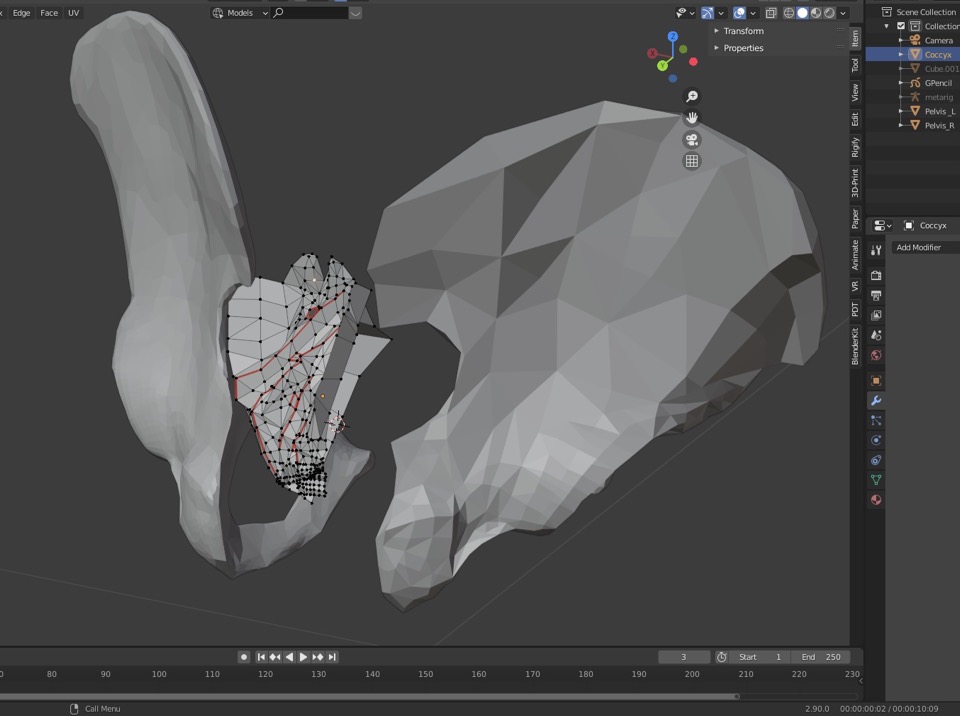Screen dimensions: 960x716
Task: Expand the Transform panel
Action: (x=742, y=31)
